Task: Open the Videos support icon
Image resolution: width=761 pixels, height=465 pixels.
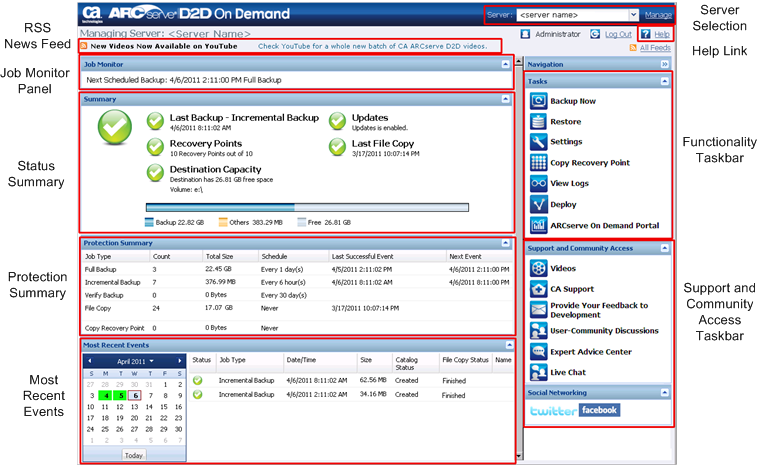Action: 538,268
